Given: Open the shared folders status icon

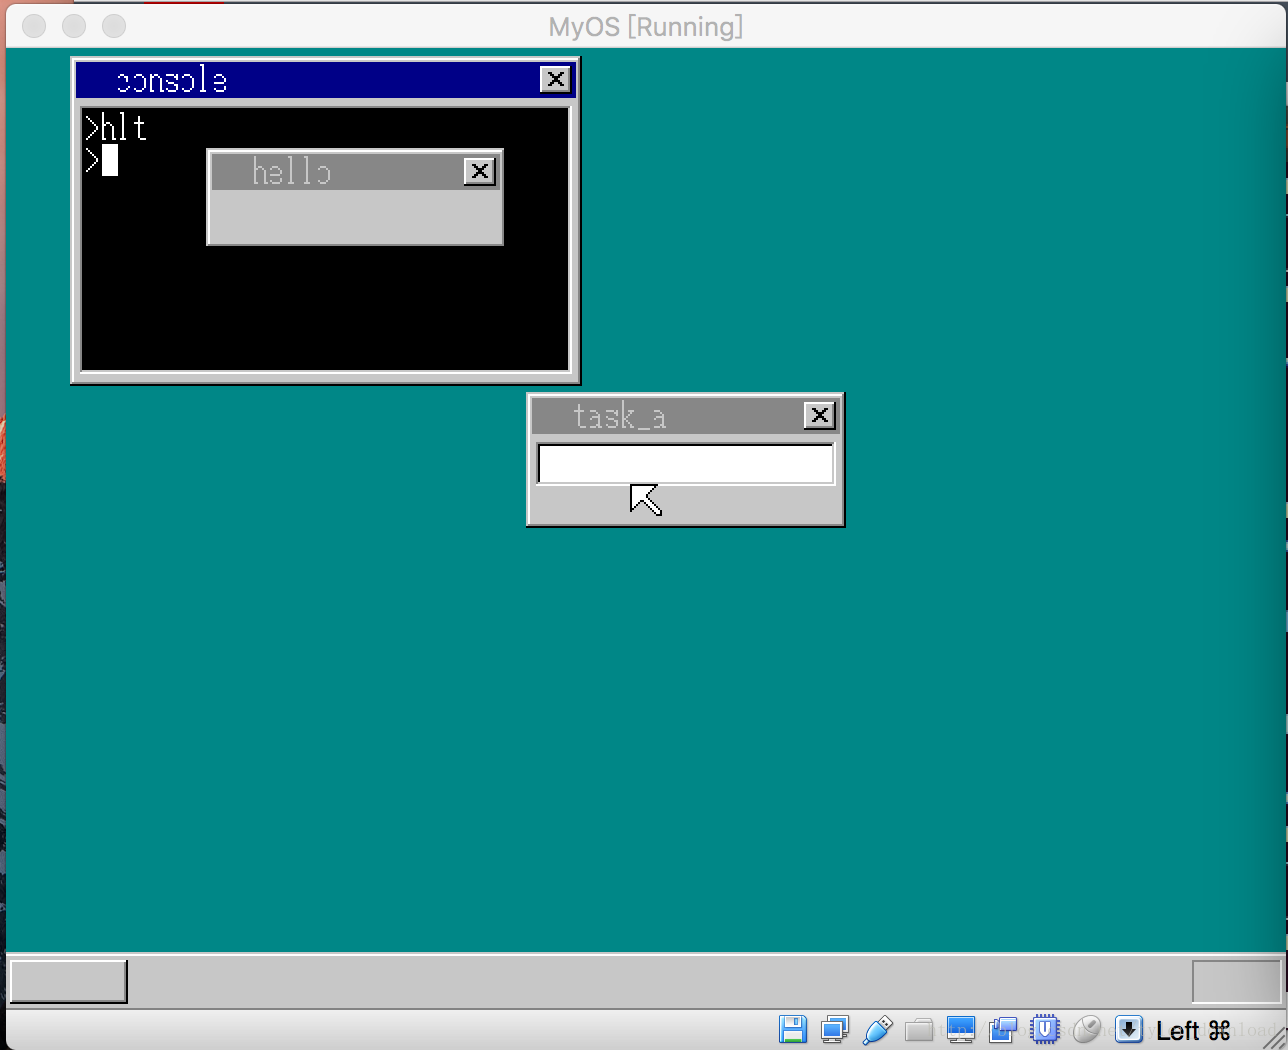Looking at the screenshot, I should click(x=919, y=1029).
